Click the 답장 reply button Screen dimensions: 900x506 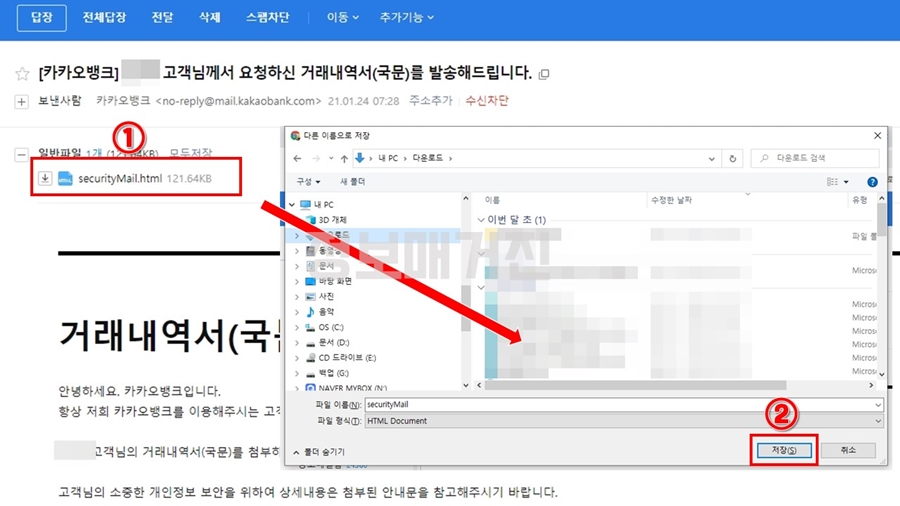click(x=41, y=18)
